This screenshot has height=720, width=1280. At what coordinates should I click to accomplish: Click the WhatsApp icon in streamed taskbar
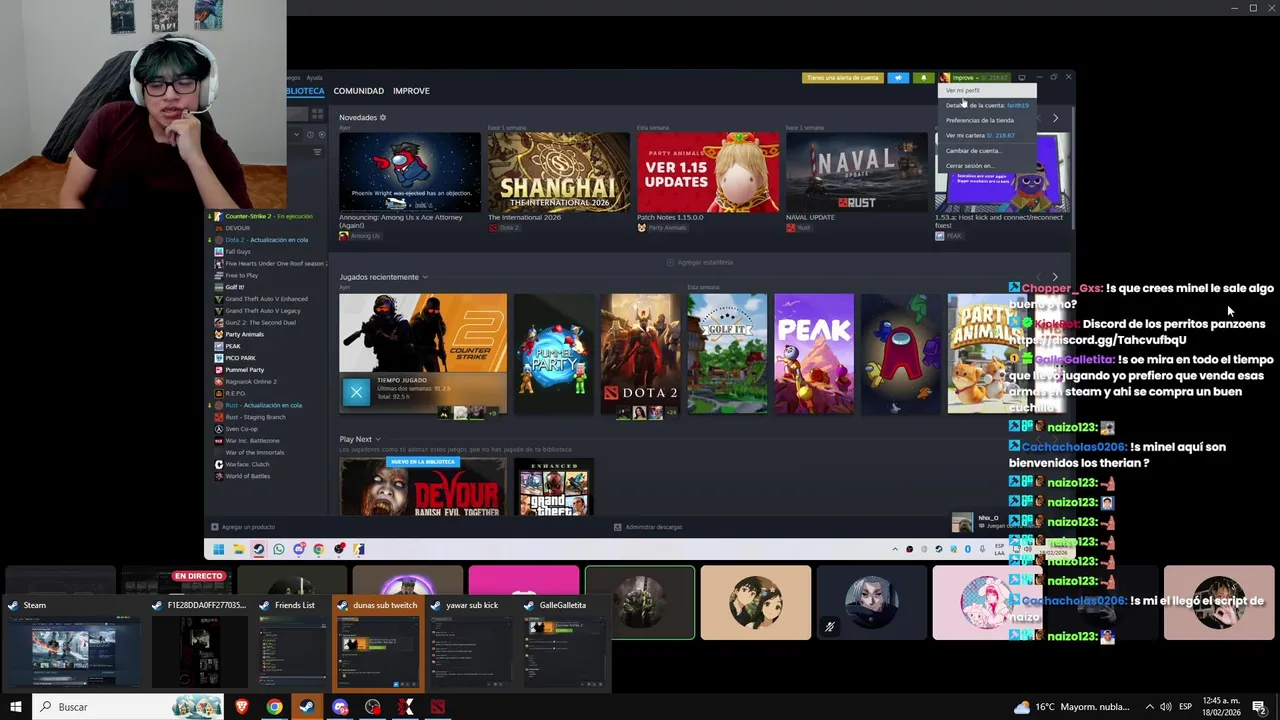[278, 549]
